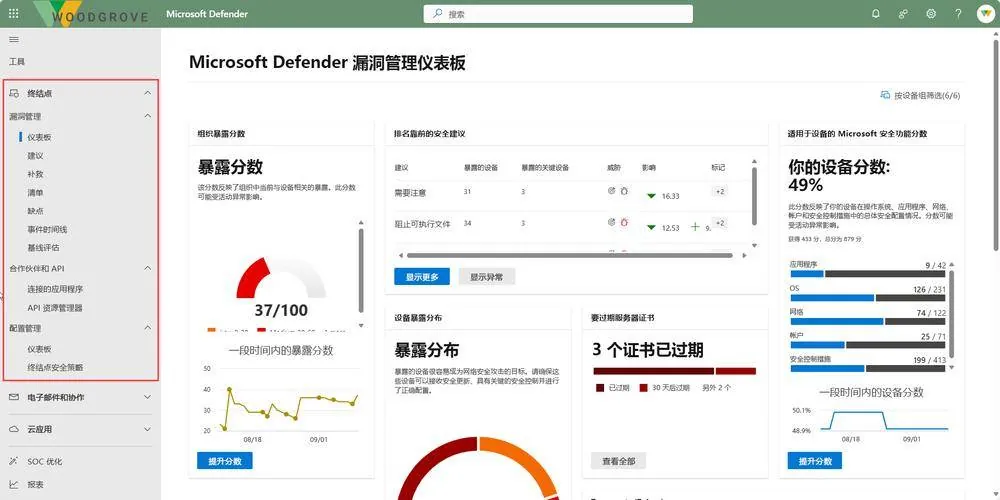Open 仪表板 under 漏洞管理
This screenshot has height=500, width=1000.
[39, 137]
